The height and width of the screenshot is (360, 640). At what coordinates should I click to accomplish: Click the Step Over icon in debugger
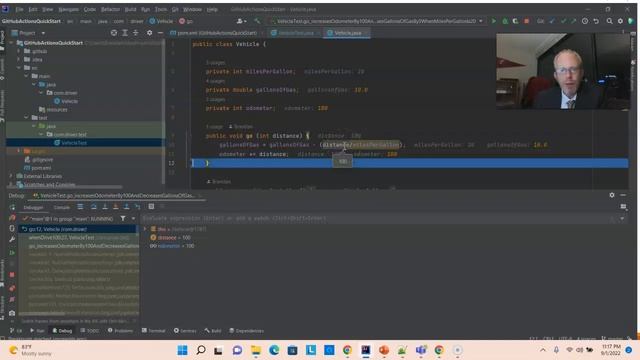point(94,207)
